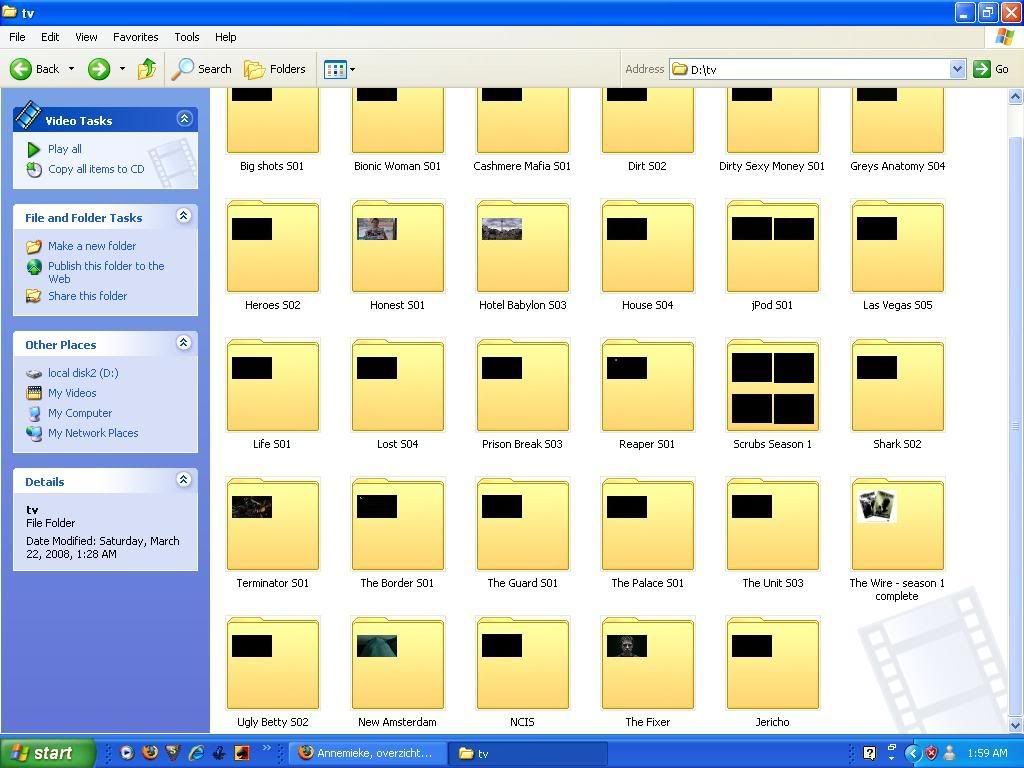
Task: Open local disk2 (D:) link
Action: point(83,373)
